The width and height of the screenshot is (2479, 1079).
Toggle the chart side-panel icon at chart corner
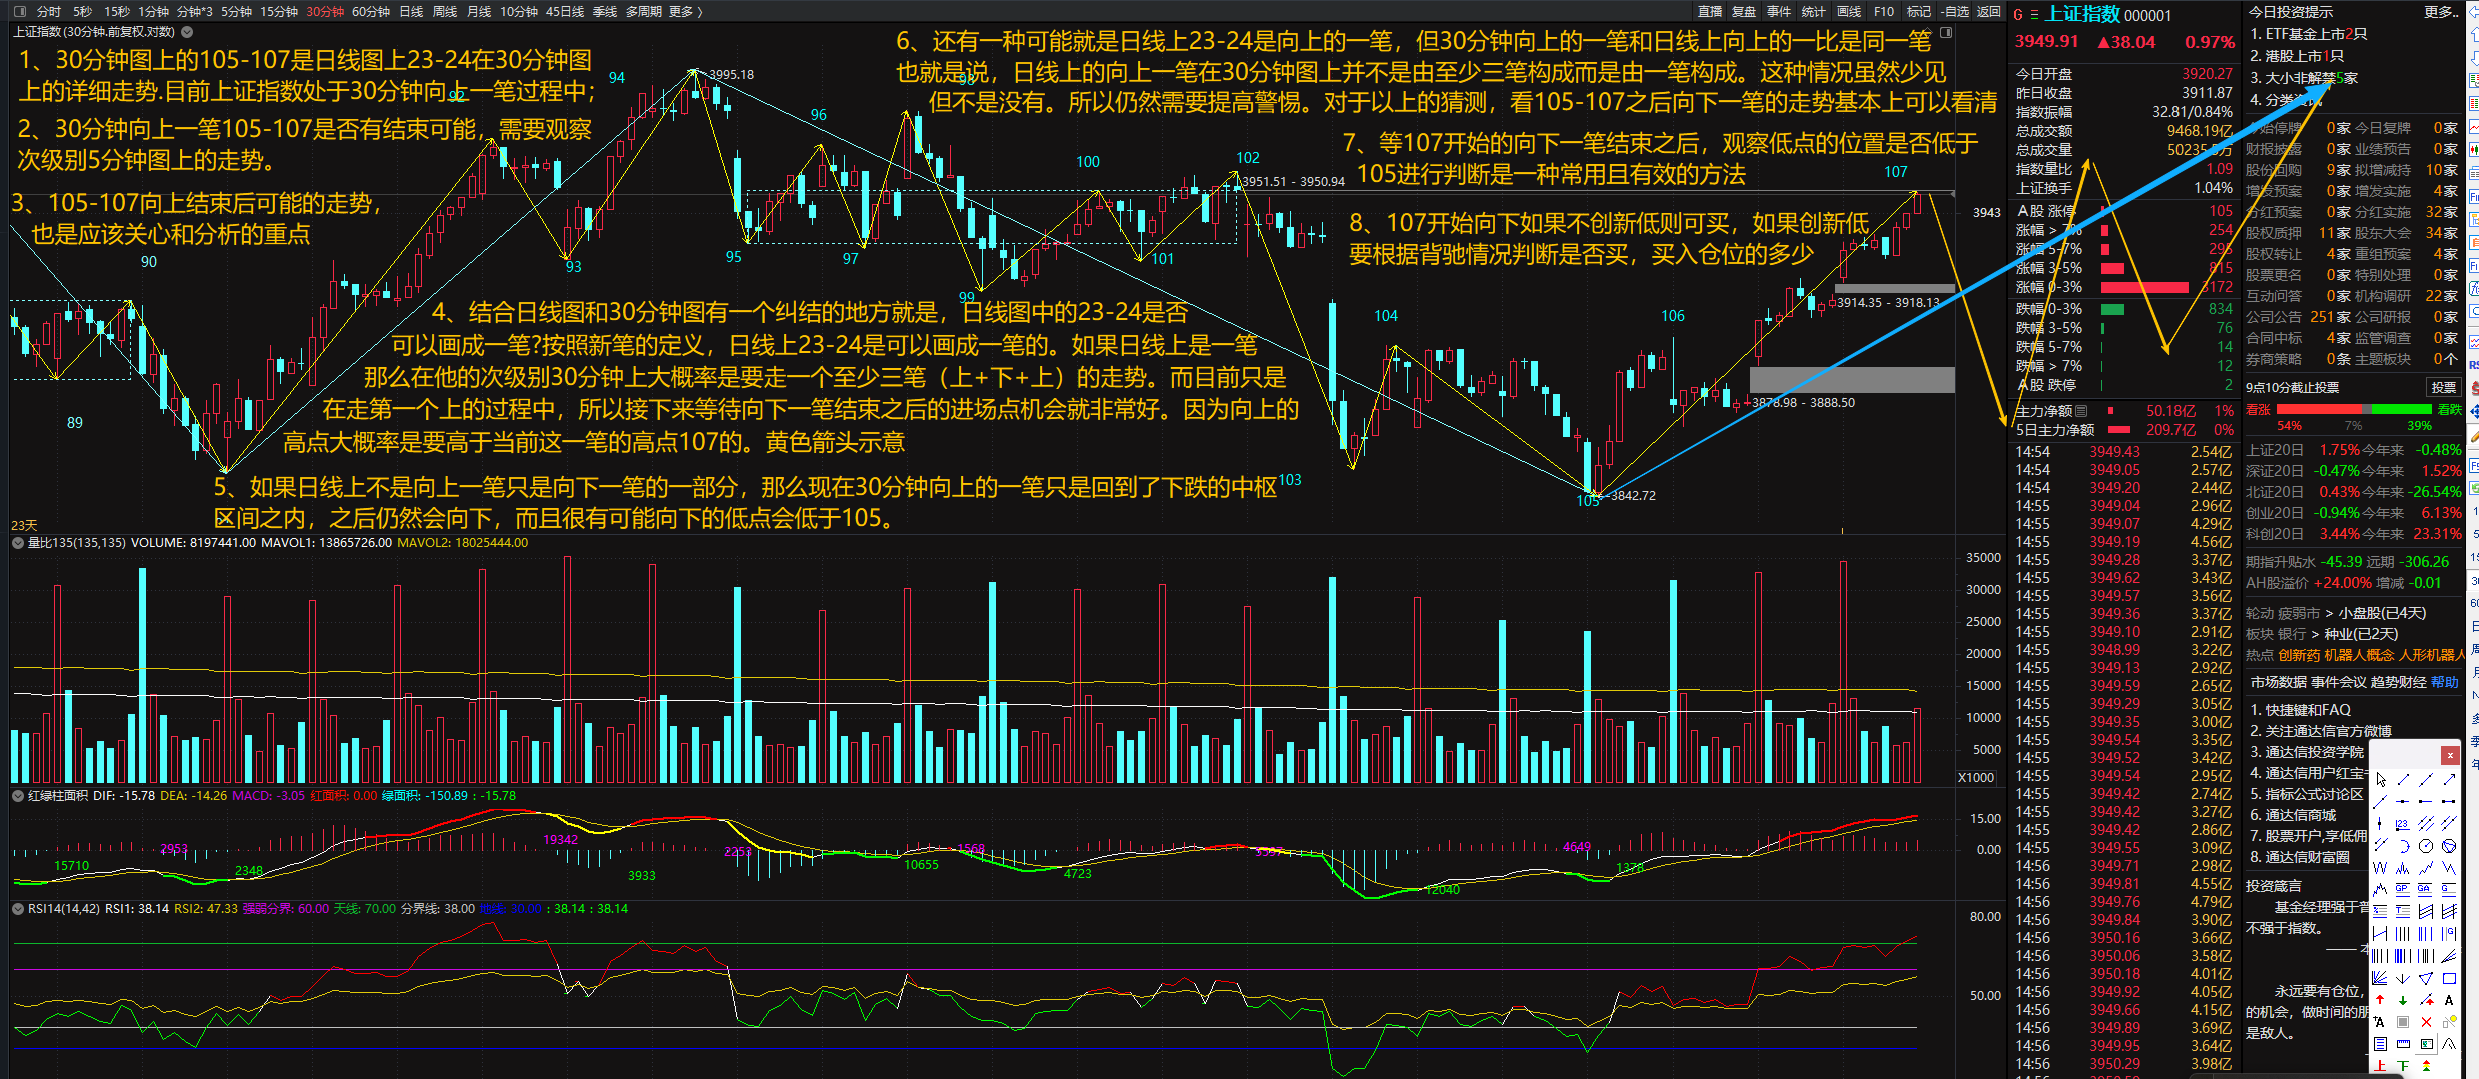[1946, 33]
